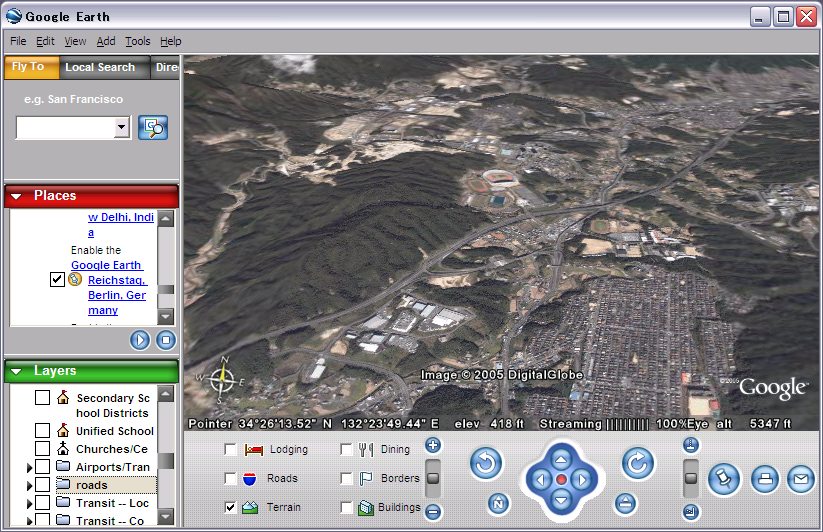Click the zoom slider handle
The height and width of the screenshot is (532, 823).
tap(433, 479)
